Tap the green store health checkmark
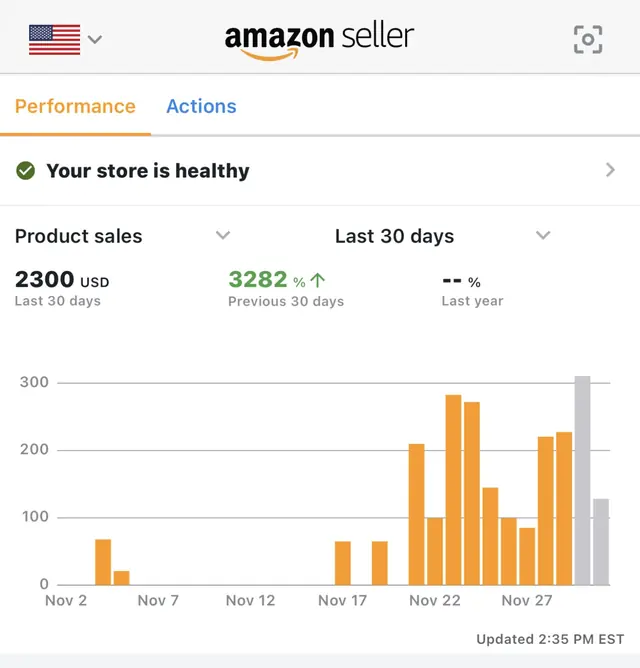The image size is (640, 668). pyautogui.click(x=26, y=171)
